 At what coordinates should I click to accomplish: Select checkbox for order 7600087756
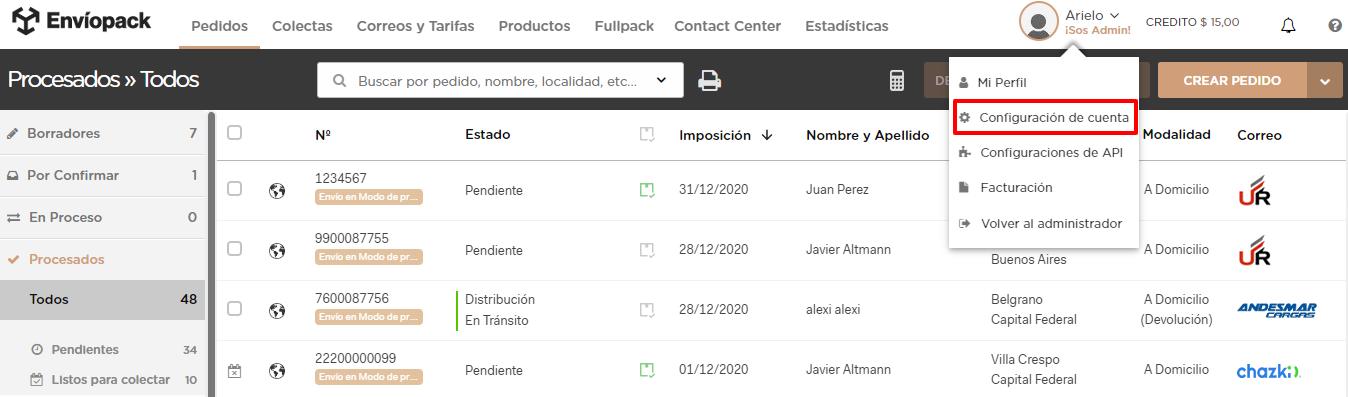point(234,309)
